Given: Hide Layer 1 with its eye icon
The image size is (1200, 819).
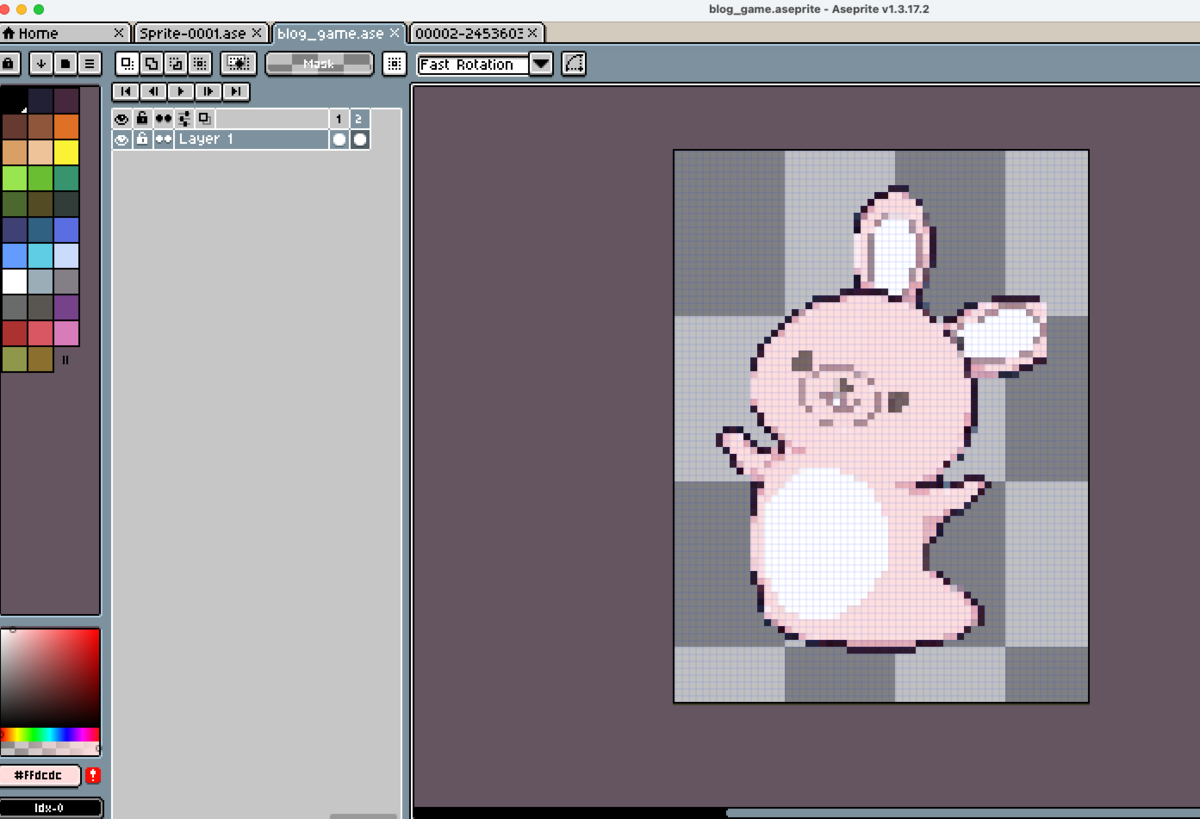Looking at the screenshot, I should (122, 139).
